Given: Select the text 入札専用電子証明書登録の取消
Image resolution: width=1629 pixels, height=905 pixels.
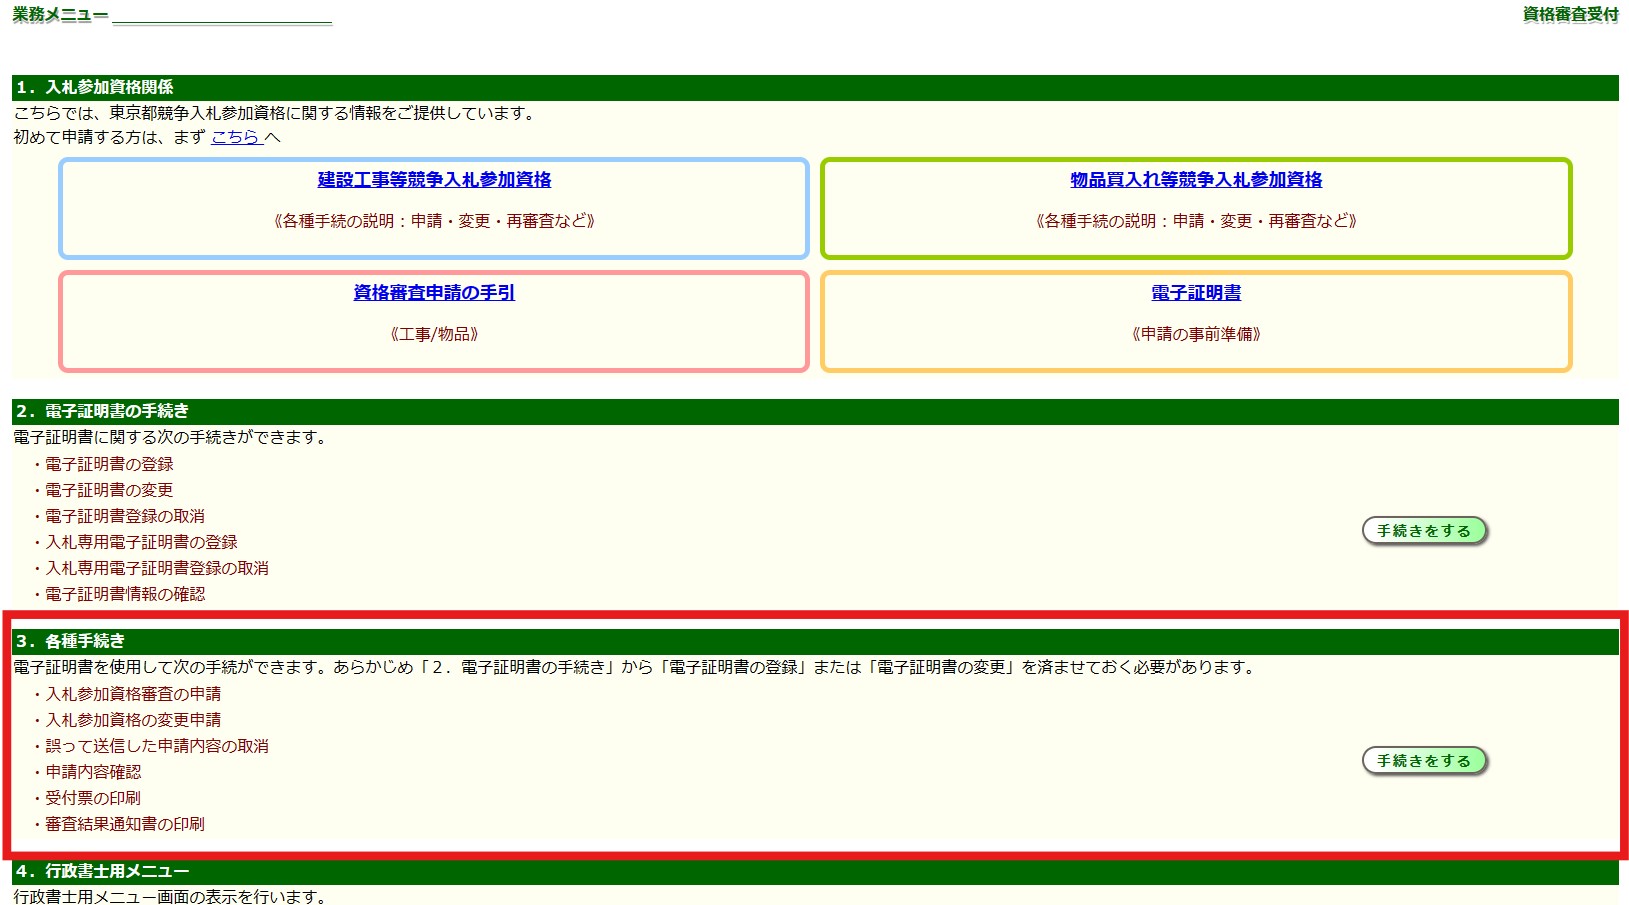Looking at the screenshot, I should [157, 568].
